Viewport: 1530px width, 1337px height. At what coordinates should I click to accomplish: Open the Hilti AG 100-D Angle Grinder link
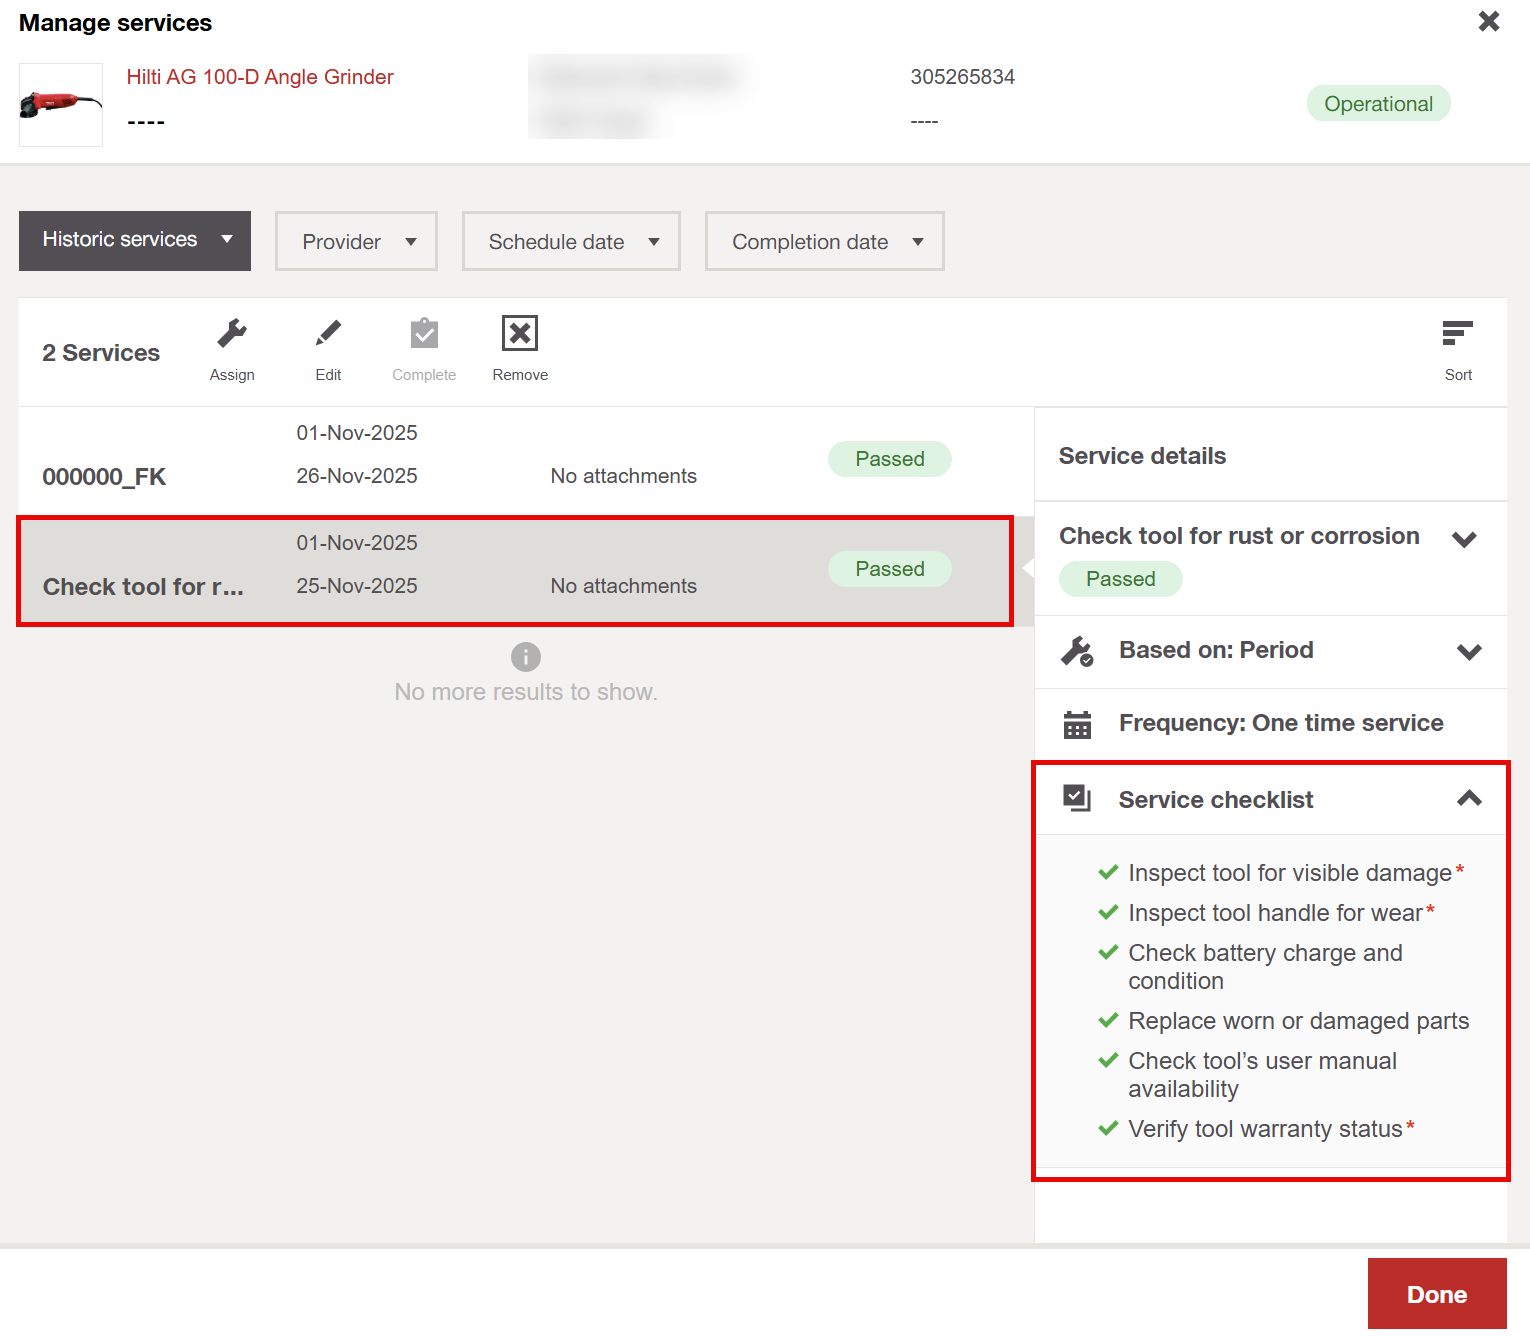[x=260, y=77]
